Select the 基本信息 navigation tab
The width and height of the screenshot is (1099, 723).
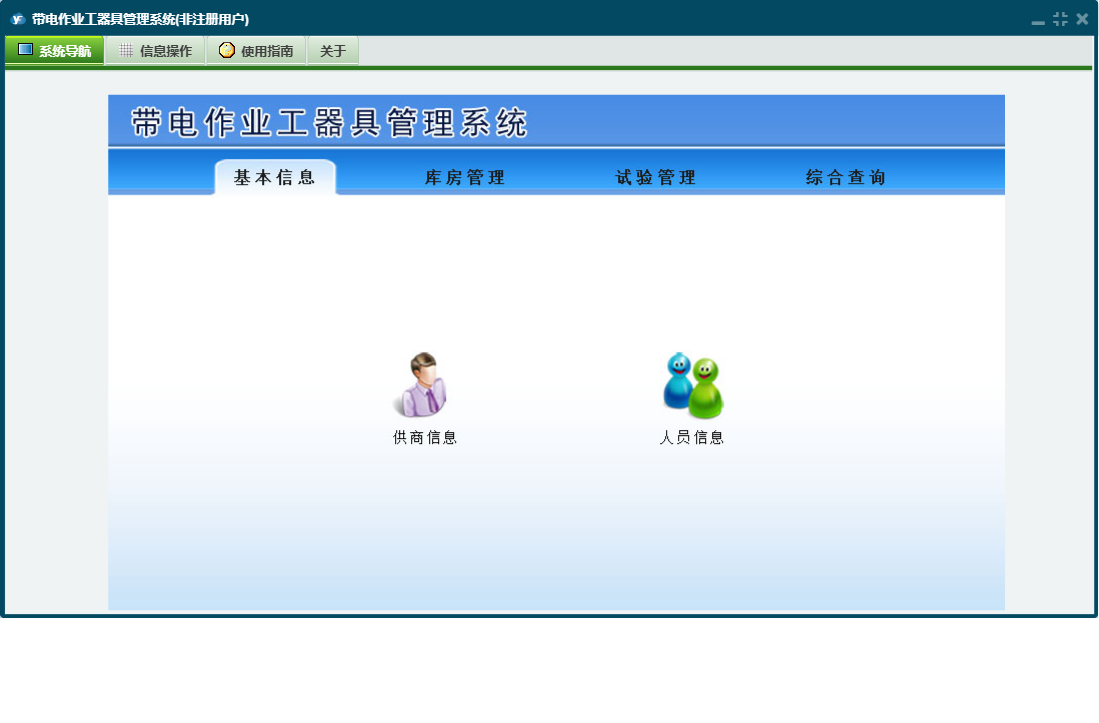[x=275, y=177]
